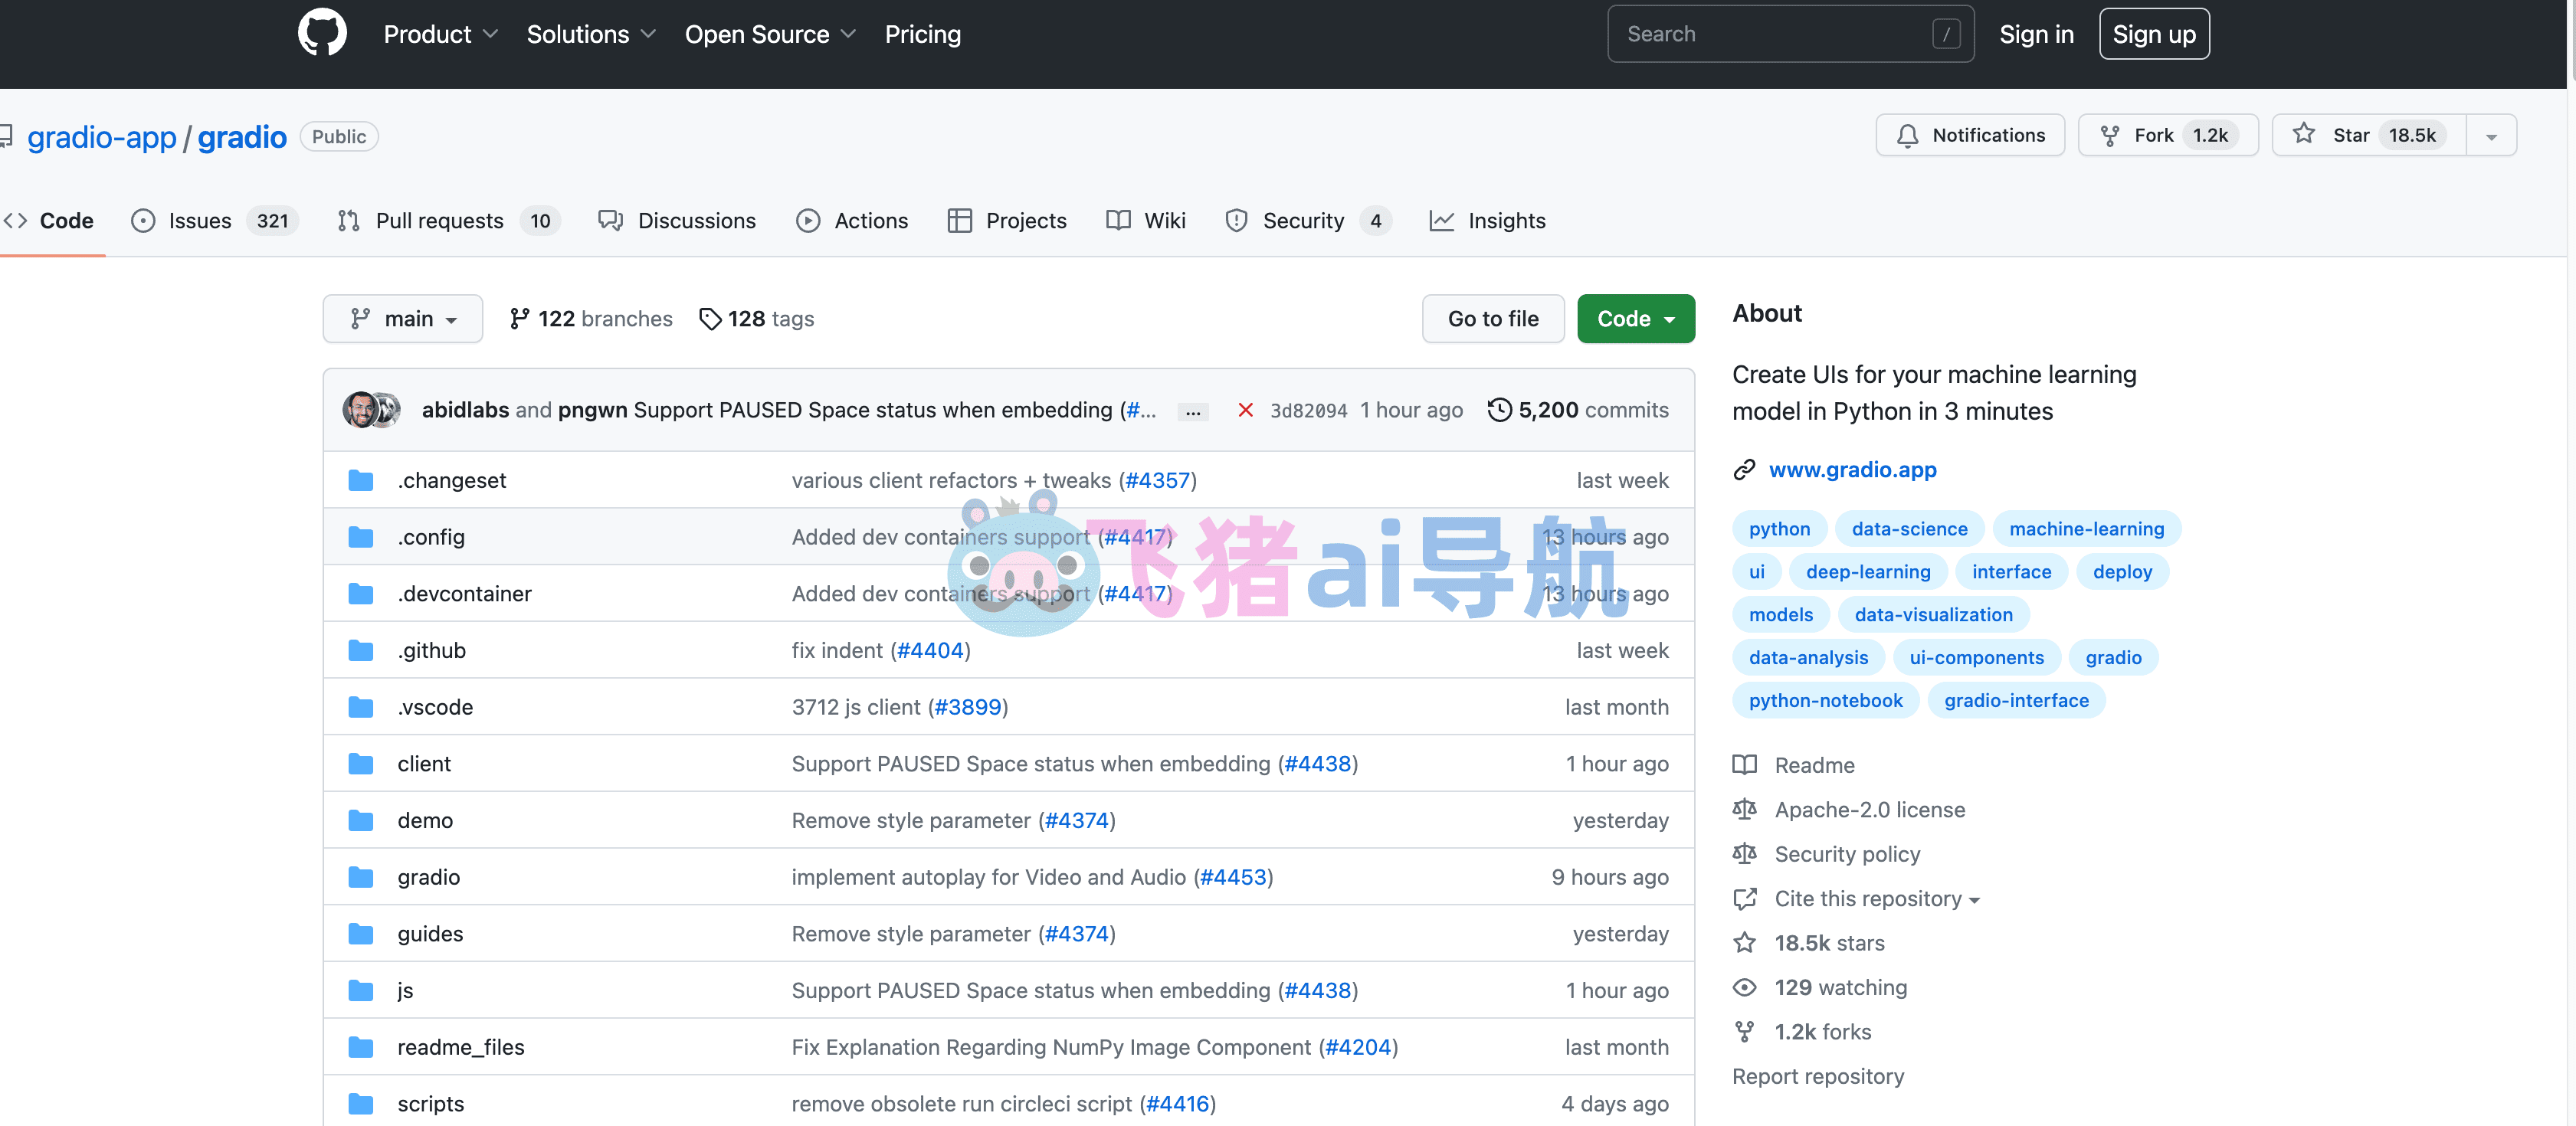Open the main branch dropdown
This screenshot has height=1126, width=2576.
[x=403, y=319]
